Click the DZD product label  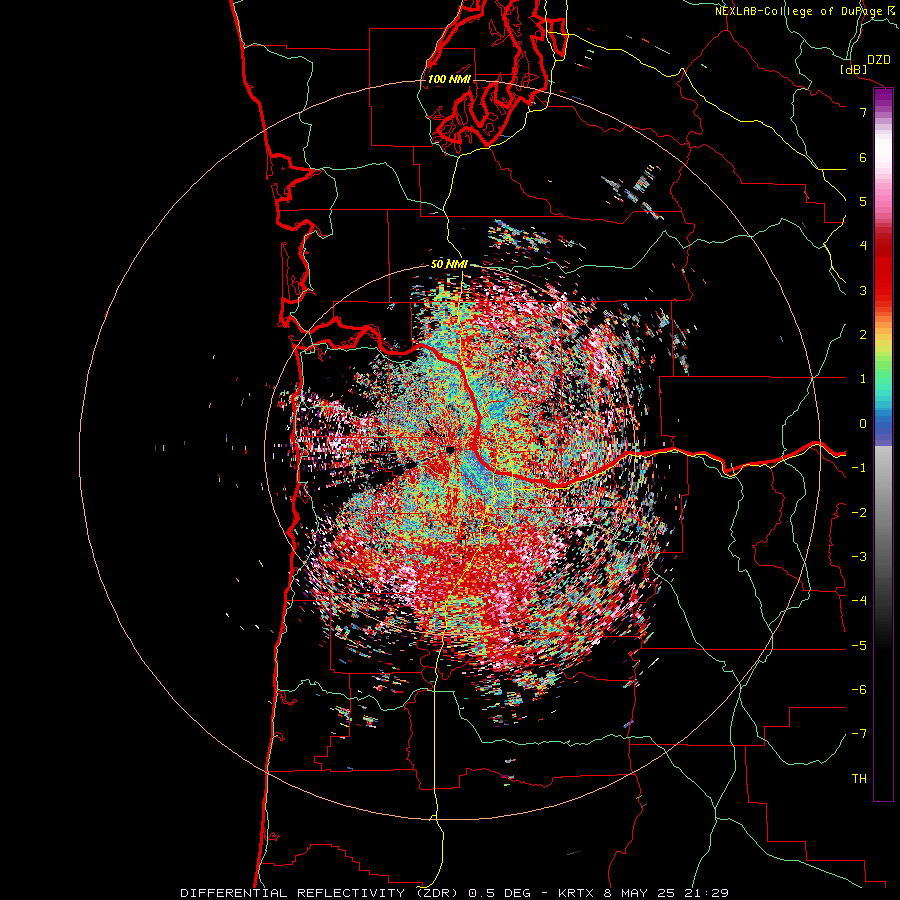tap(879, 60)
